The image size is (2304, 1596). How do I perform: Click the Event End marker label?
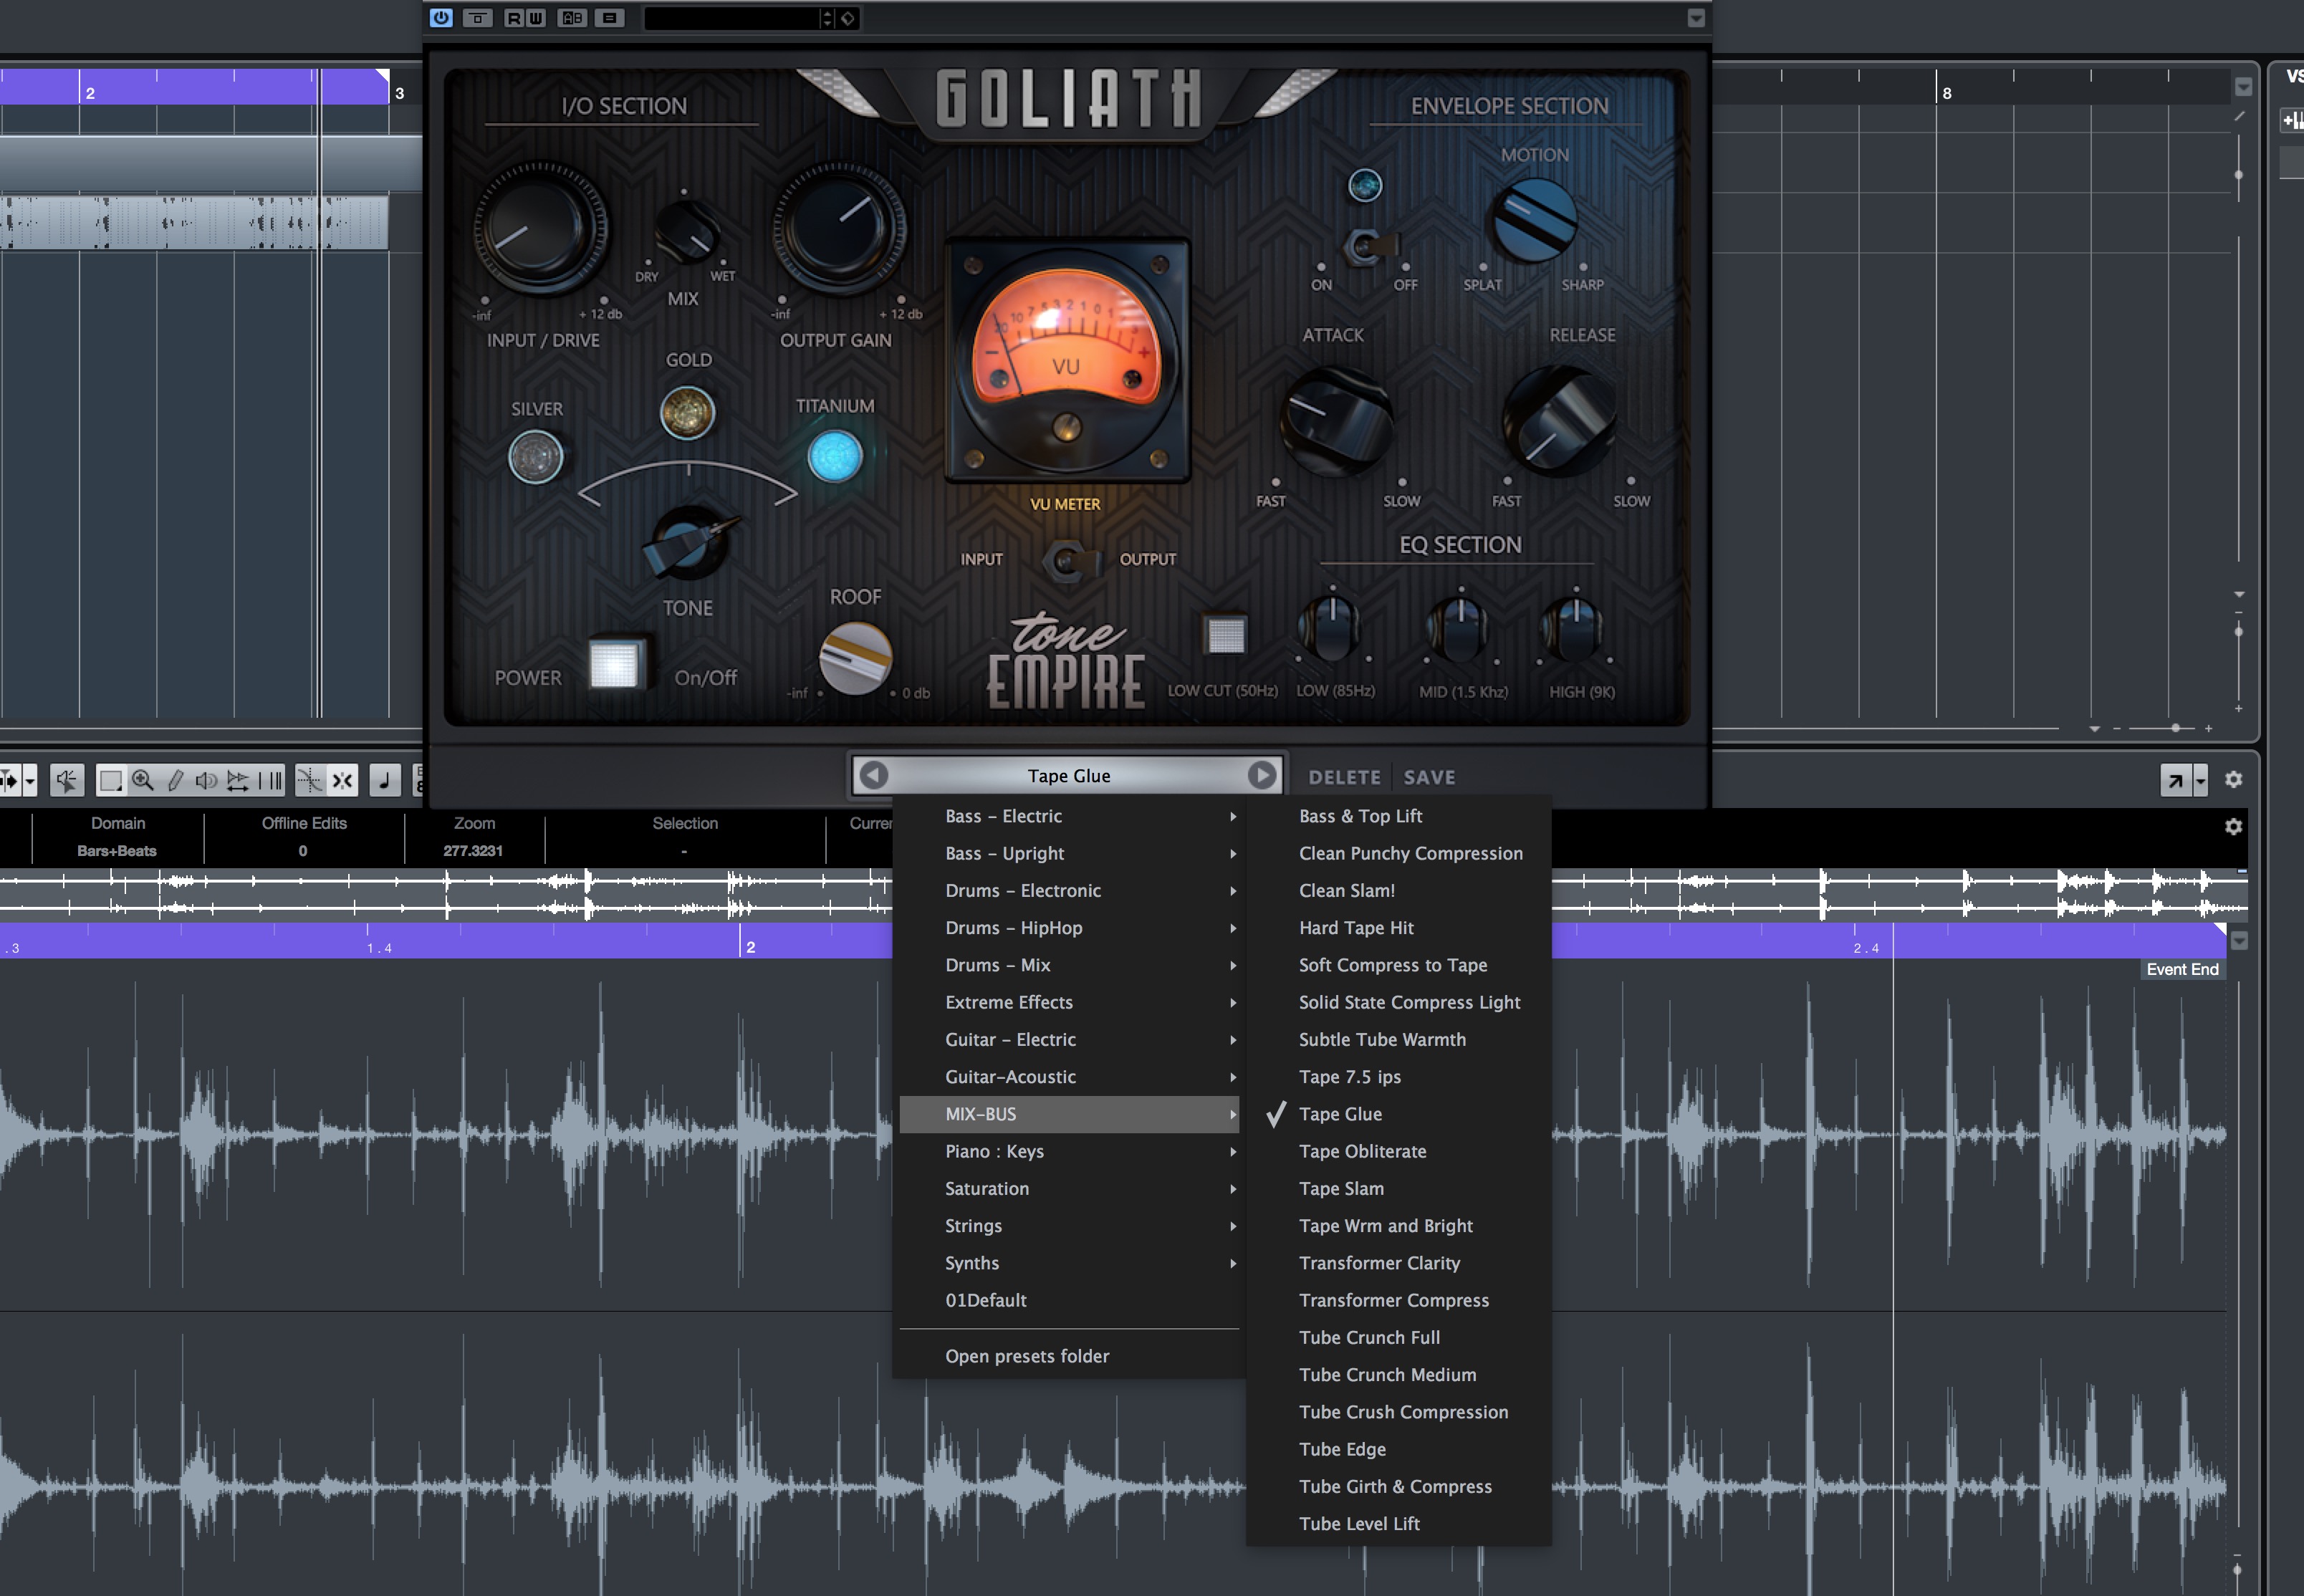[2182, 970]
